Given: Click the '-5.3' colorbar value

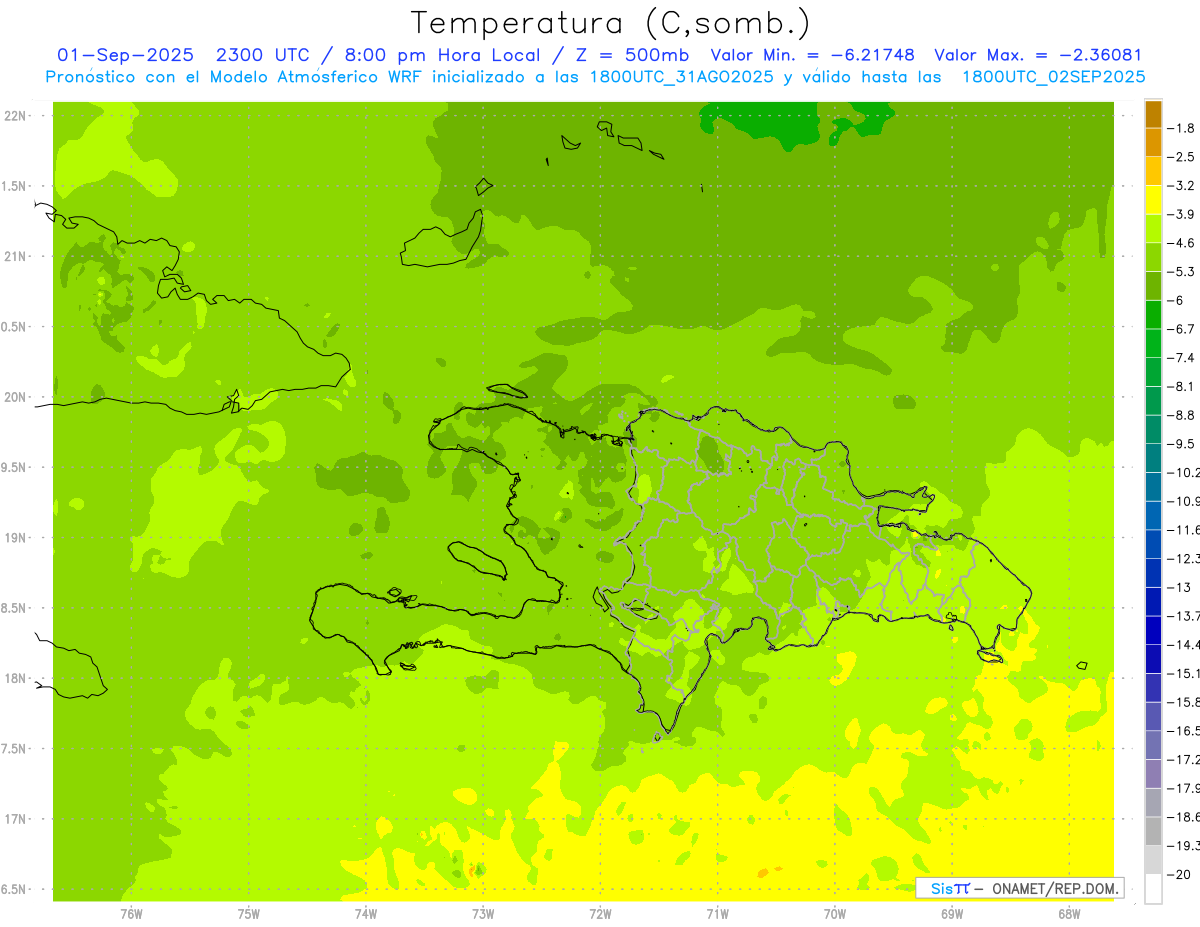Looking at the screenshot, I should [1182, 272].
